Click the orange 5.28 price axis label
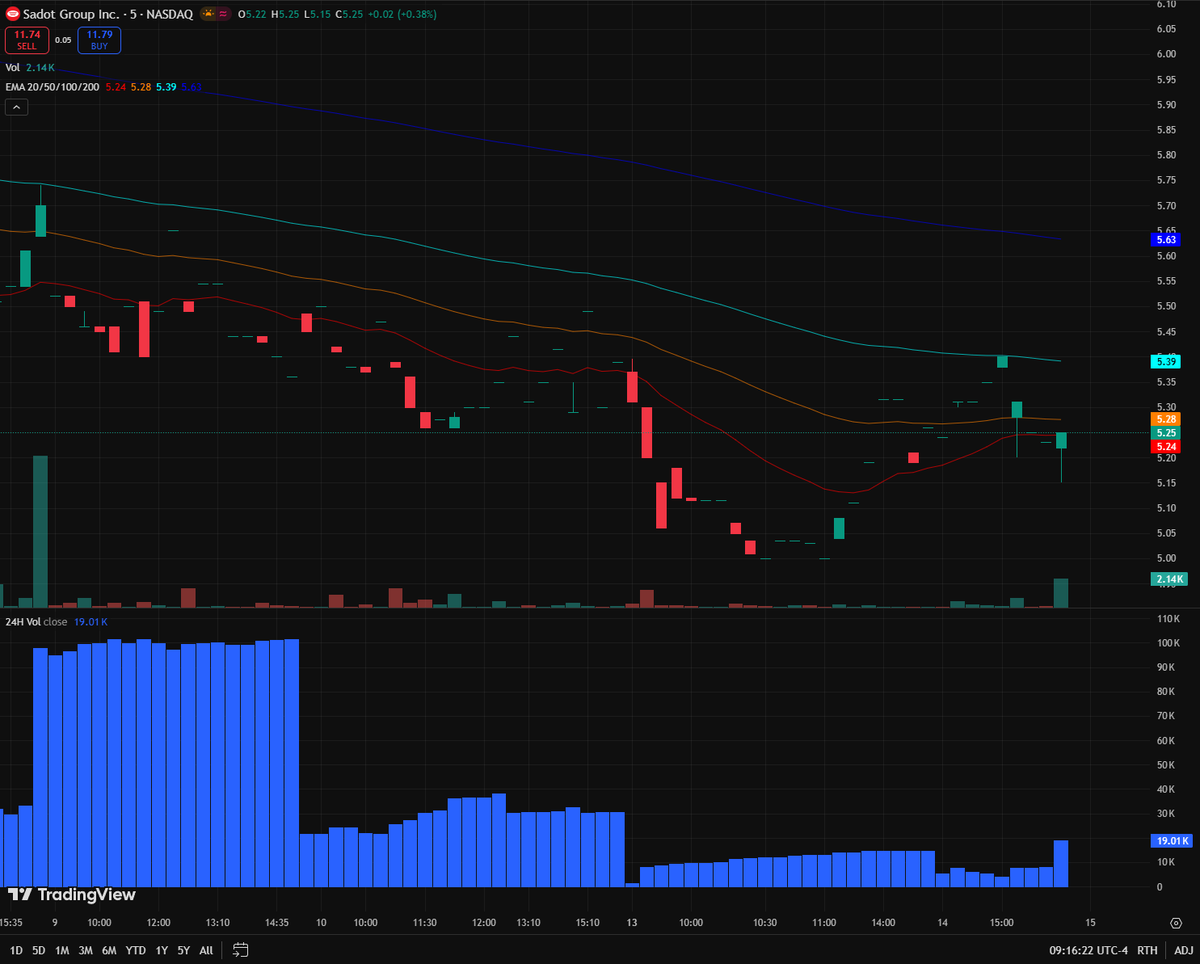The image size is (1200, 964). tap(1166, 418)
